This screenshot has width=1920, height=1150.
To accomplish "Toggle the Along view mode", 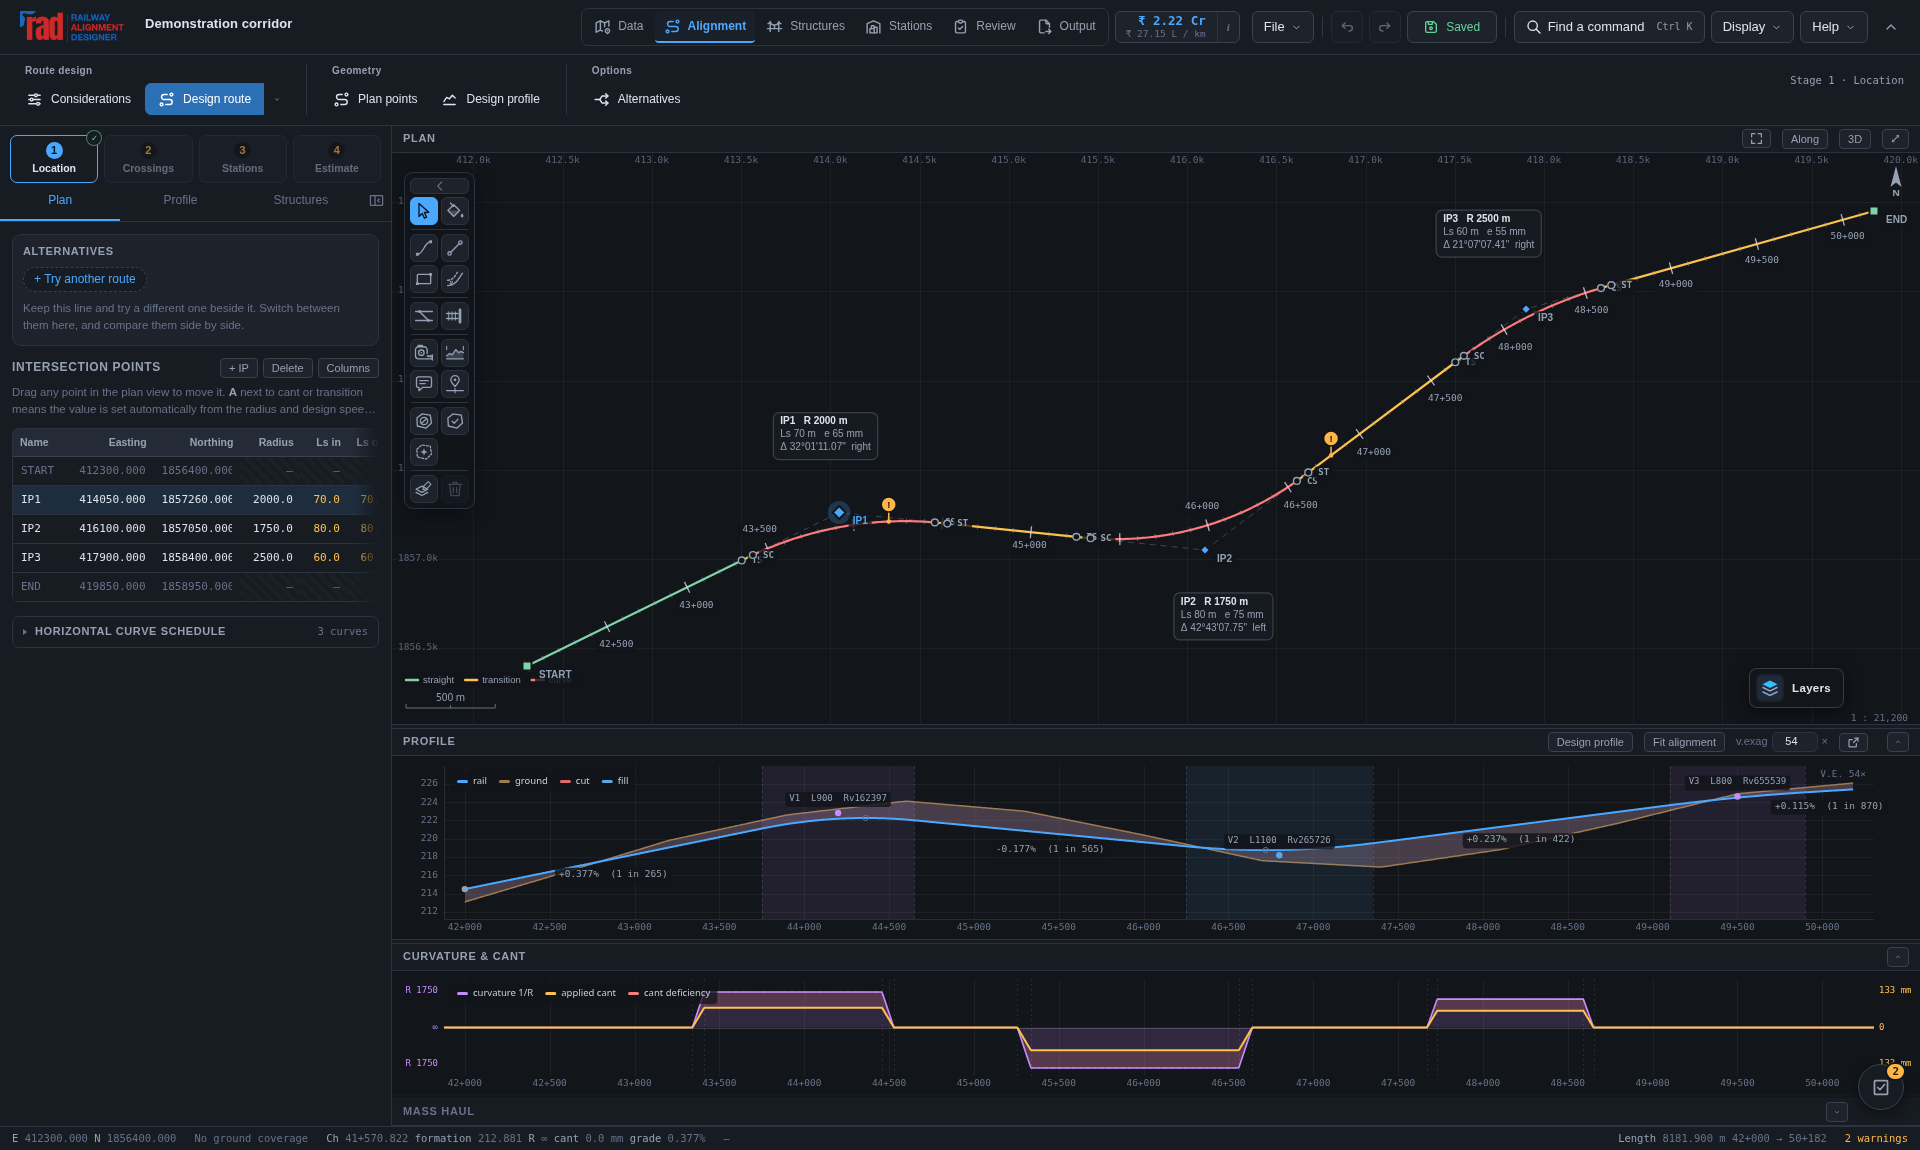I will (x=1804, y=139).
